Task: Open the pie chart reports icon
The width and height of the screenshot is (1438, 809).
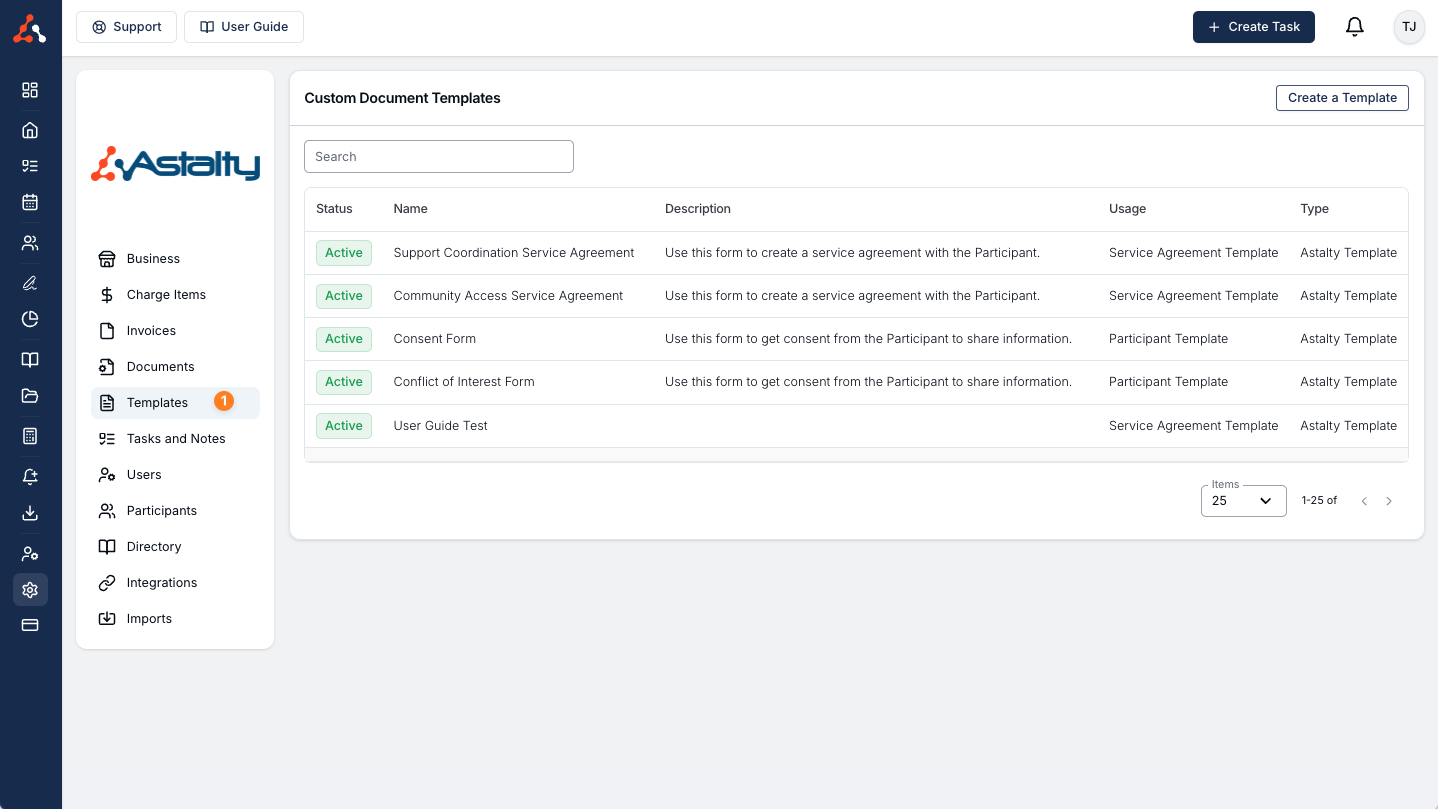Action: 30,319
